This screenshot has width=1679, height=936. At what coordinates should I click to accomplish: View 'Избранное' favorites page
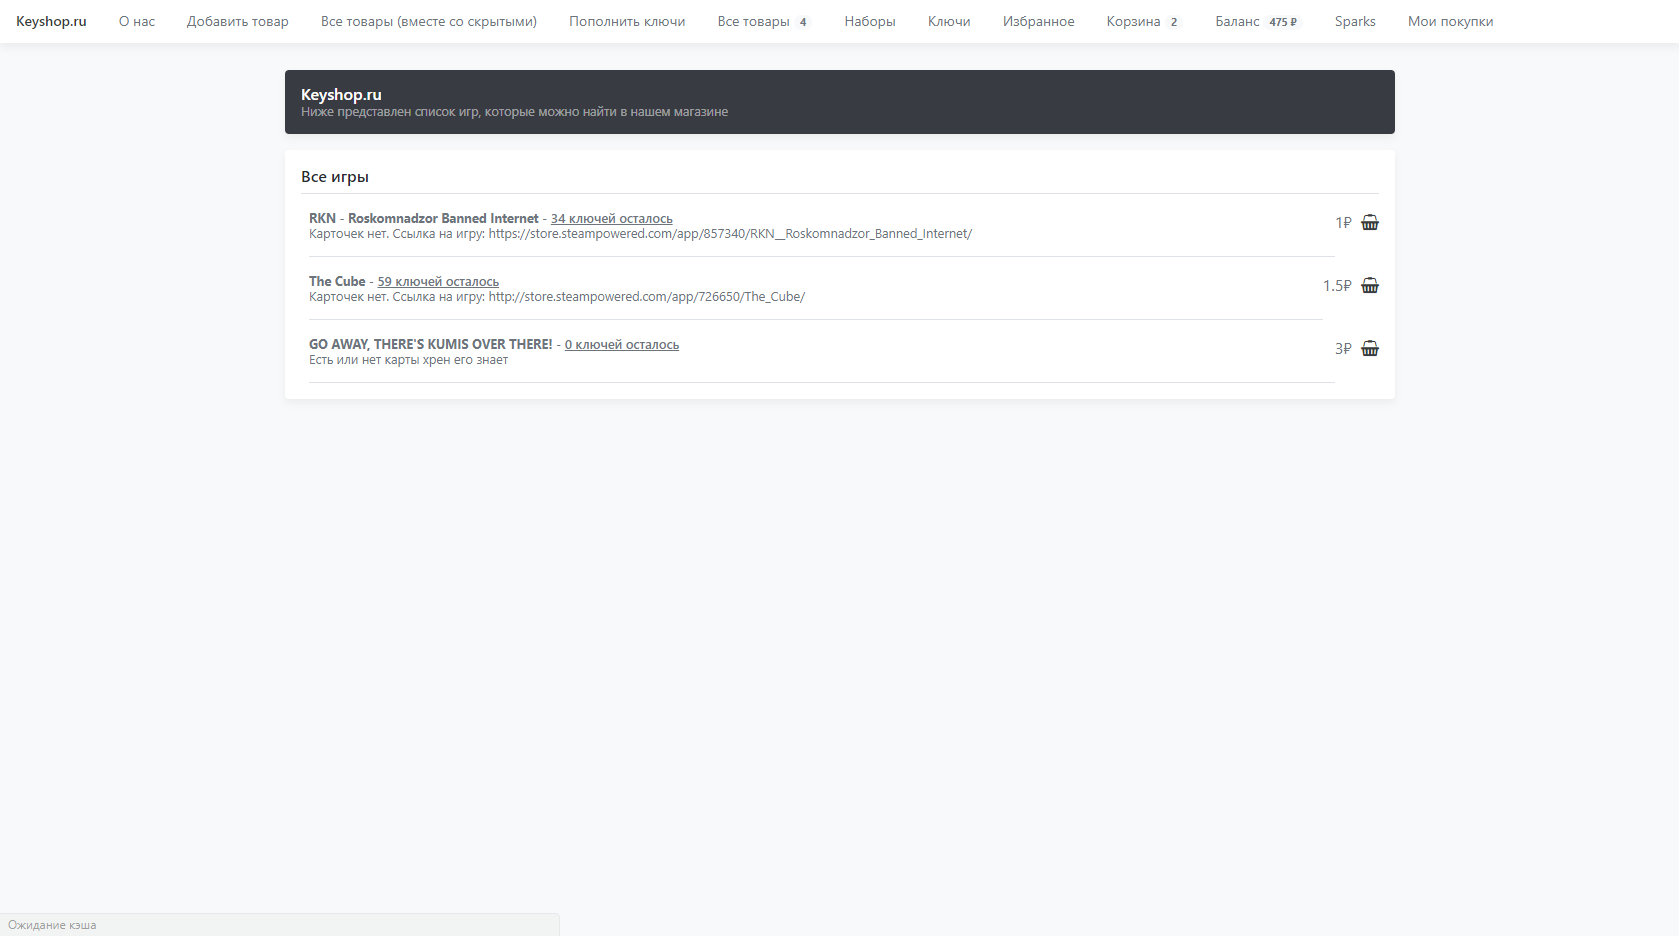[1038, 22]
